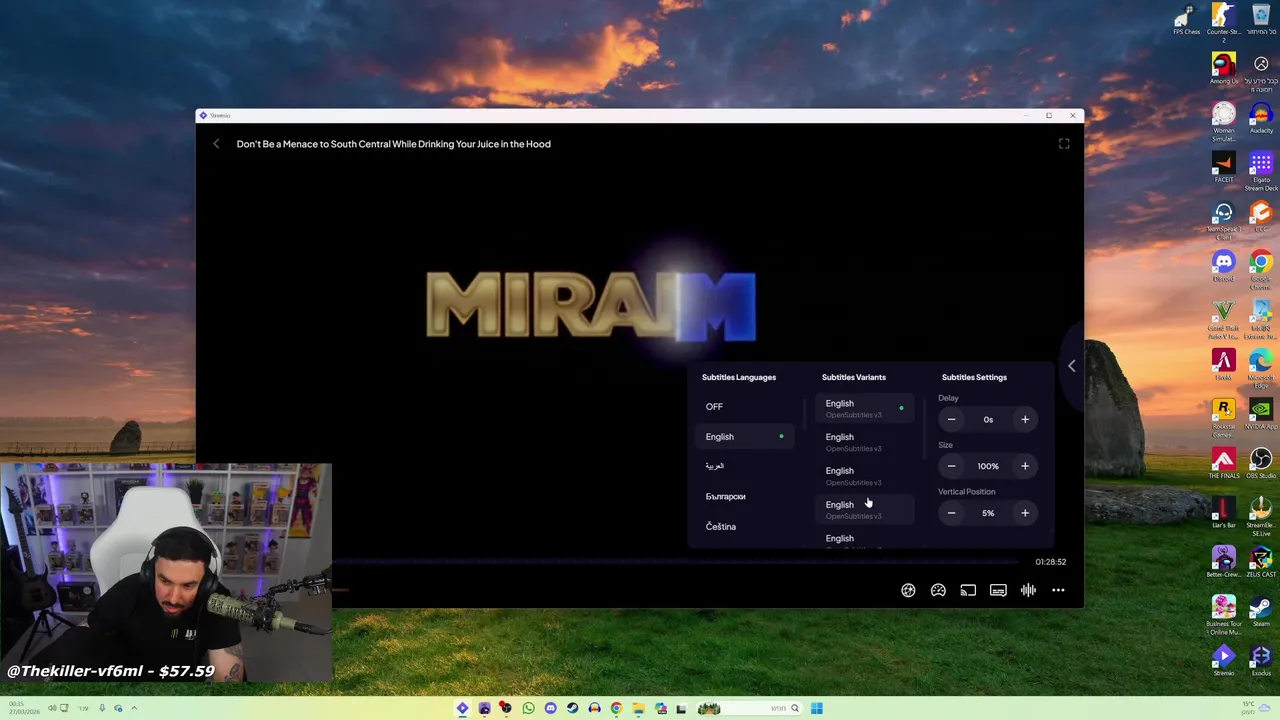This screenshot has width=1280, height=720.
Task: Open the FACEIT desktop shortcut
Action: click(x=1224, y=166)
